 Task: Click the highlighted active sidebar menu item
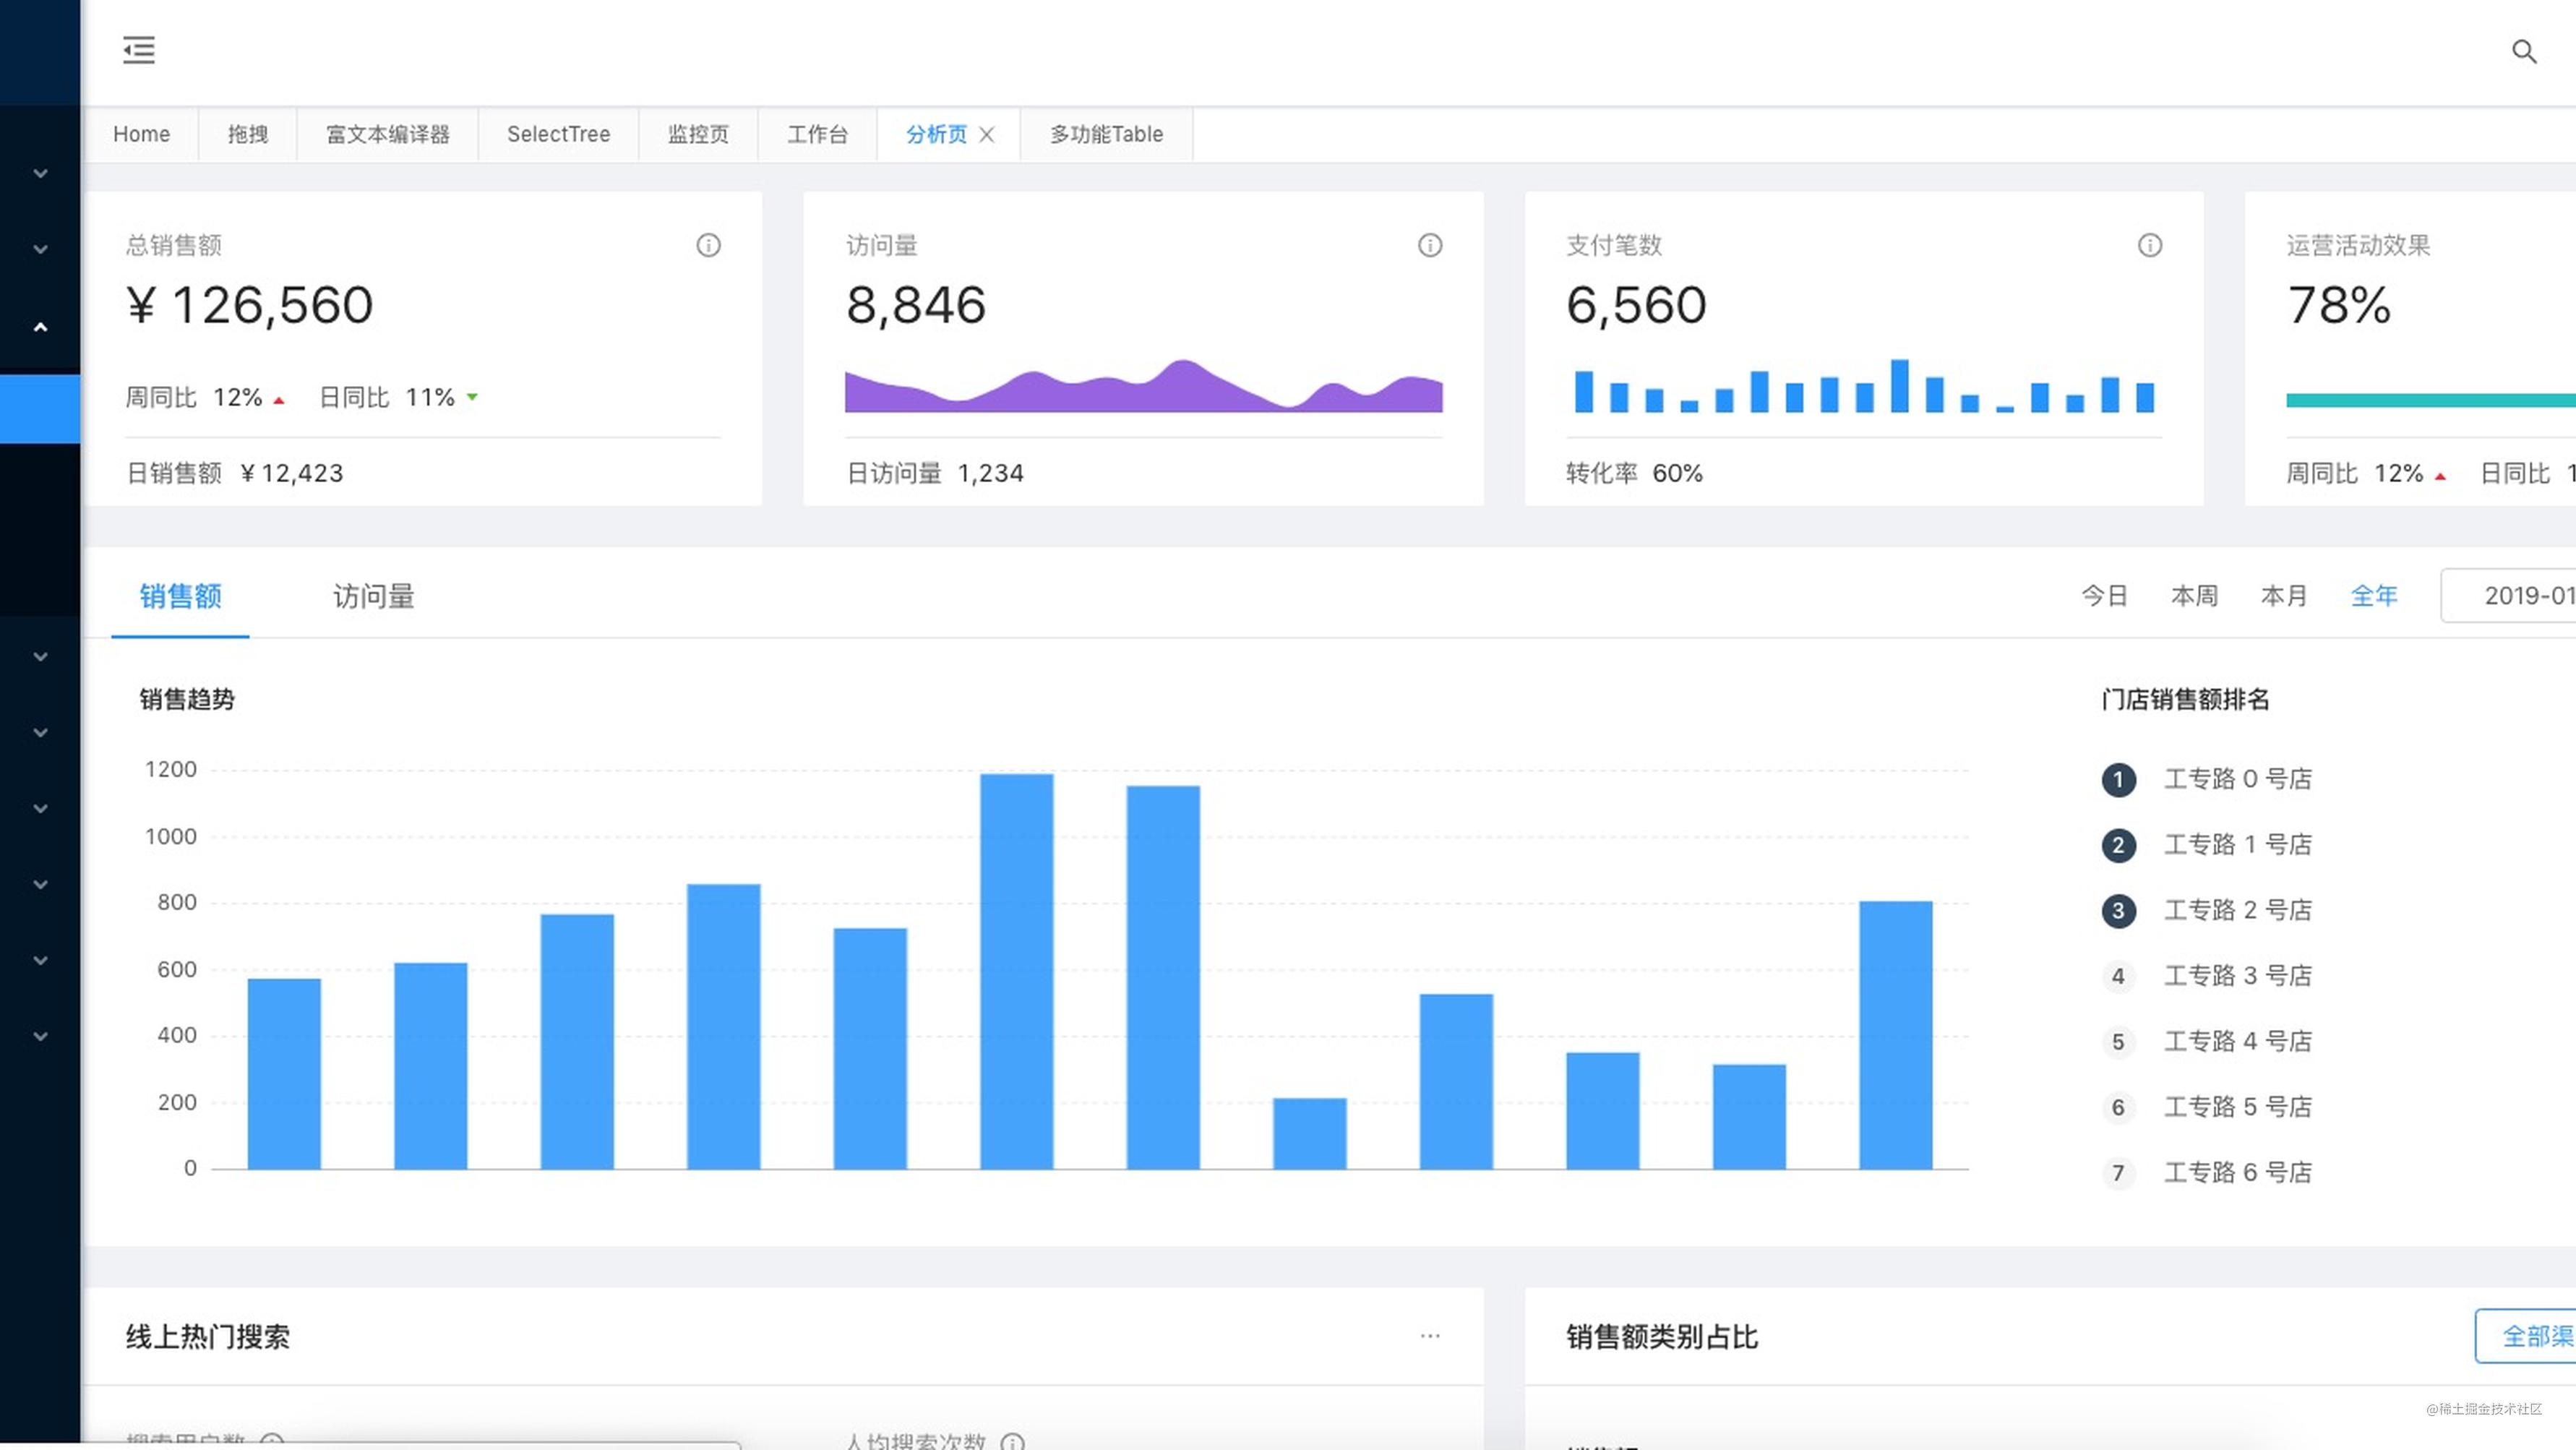coord(40,409)
